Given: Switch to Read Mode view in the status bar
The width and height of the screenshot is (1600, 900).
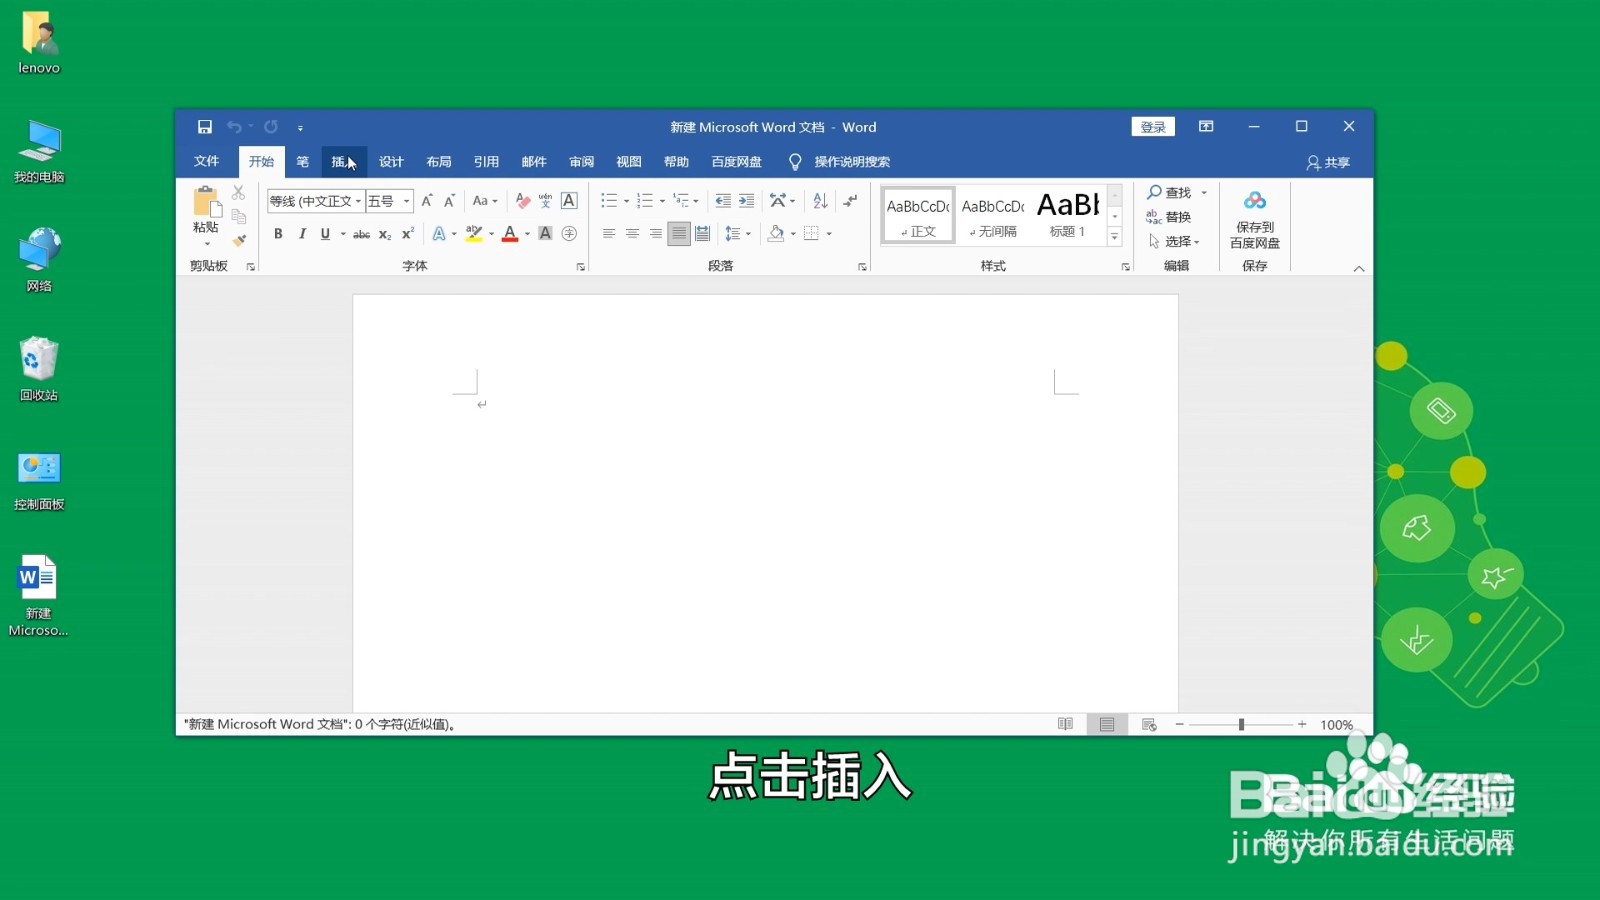Looking at the screenshot, I should pos(1065,725).
